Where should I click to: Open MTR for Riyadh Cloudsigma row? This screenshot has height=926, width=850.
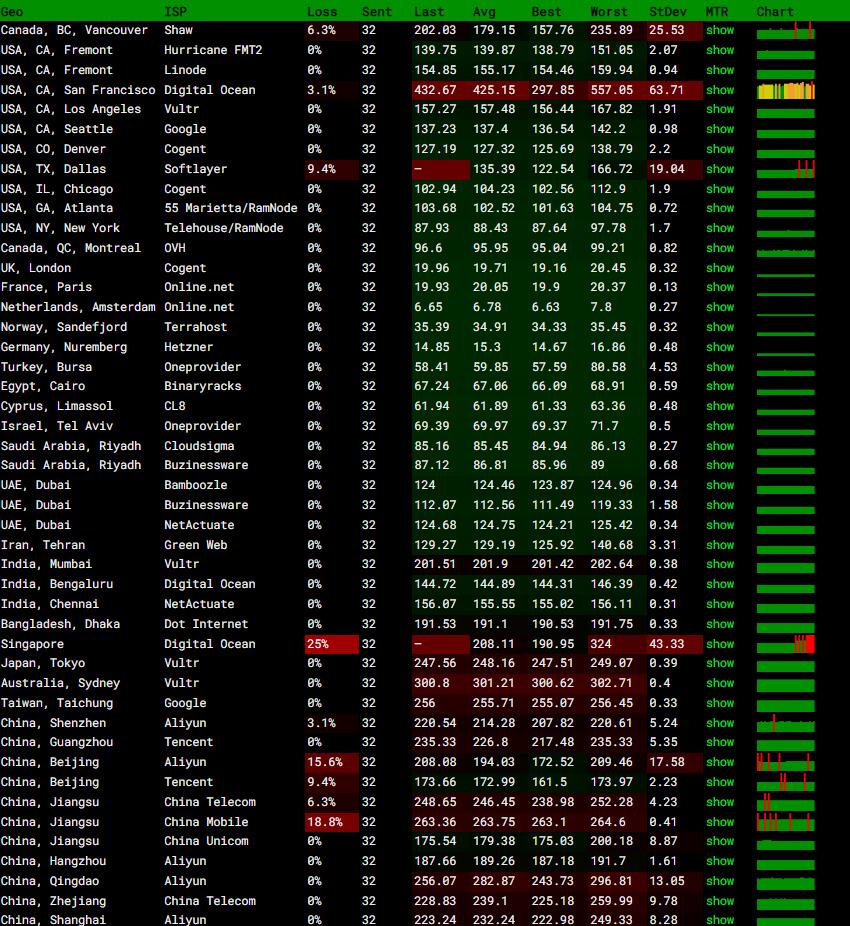720,446
